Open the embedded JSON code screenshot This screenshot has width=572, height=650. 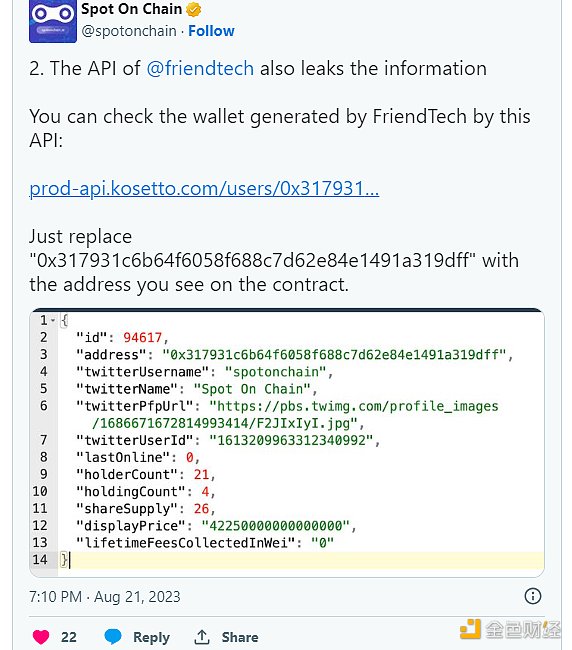pyautogui.click(x=287, y=442)
